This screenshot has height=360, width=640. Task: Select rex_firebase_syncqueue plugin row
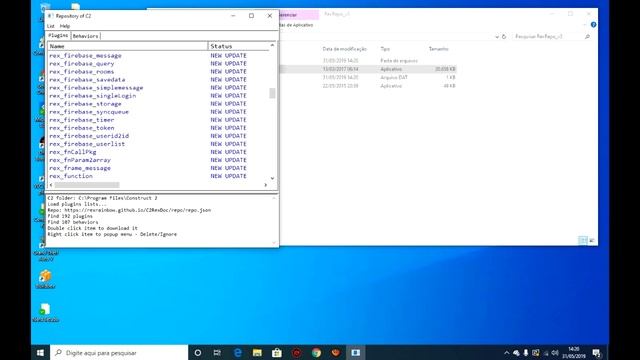[158, 112]
